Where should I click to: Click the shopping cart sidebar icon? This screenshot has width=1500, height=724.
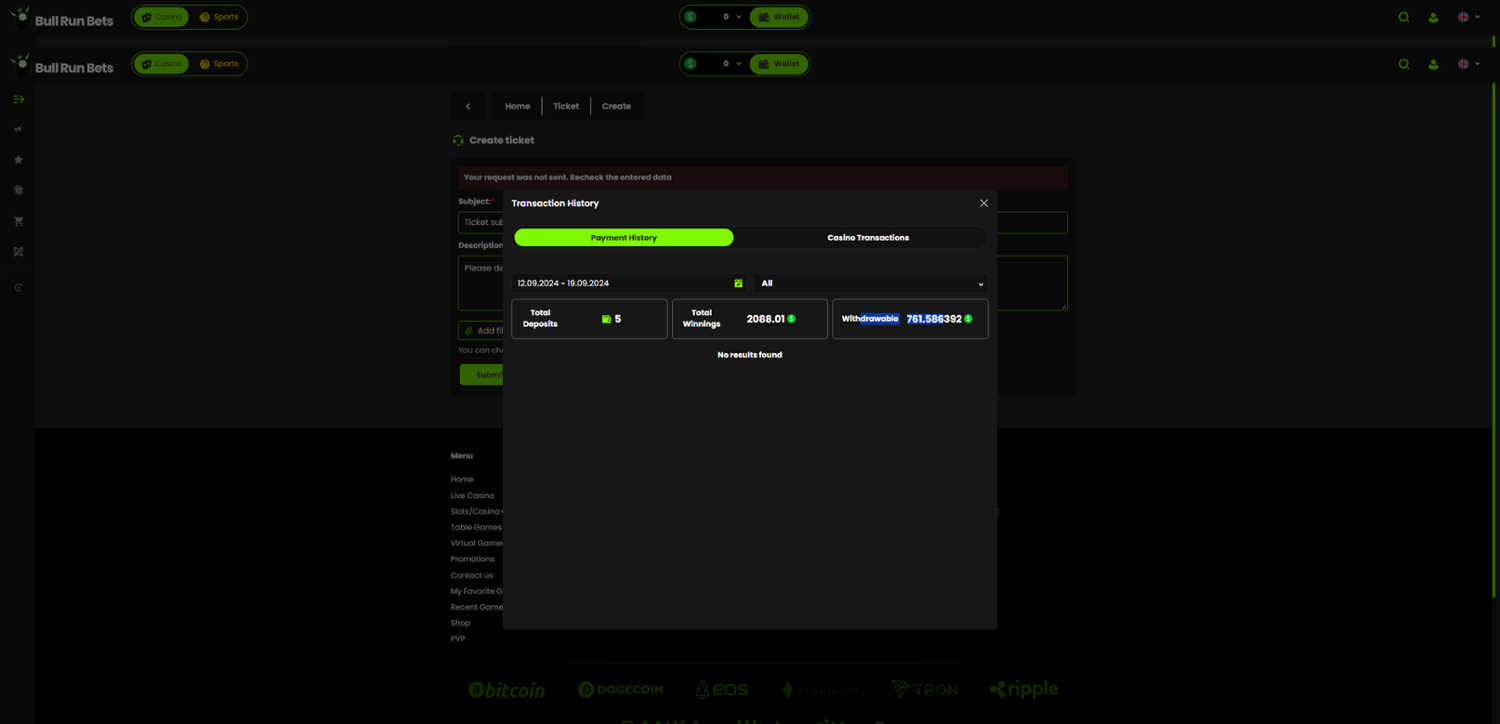(x=18, y=221)
